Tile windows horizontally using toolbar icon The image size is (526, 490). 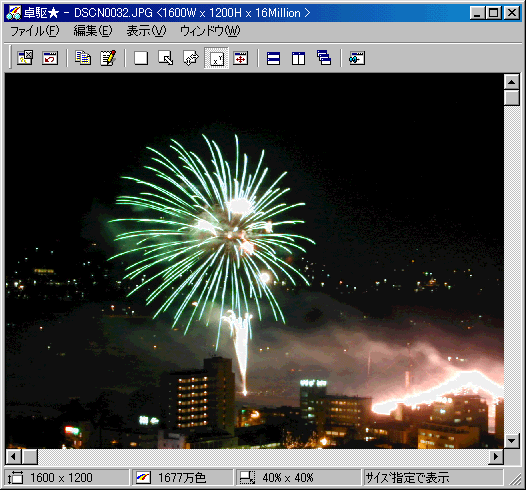pos(273,58)
